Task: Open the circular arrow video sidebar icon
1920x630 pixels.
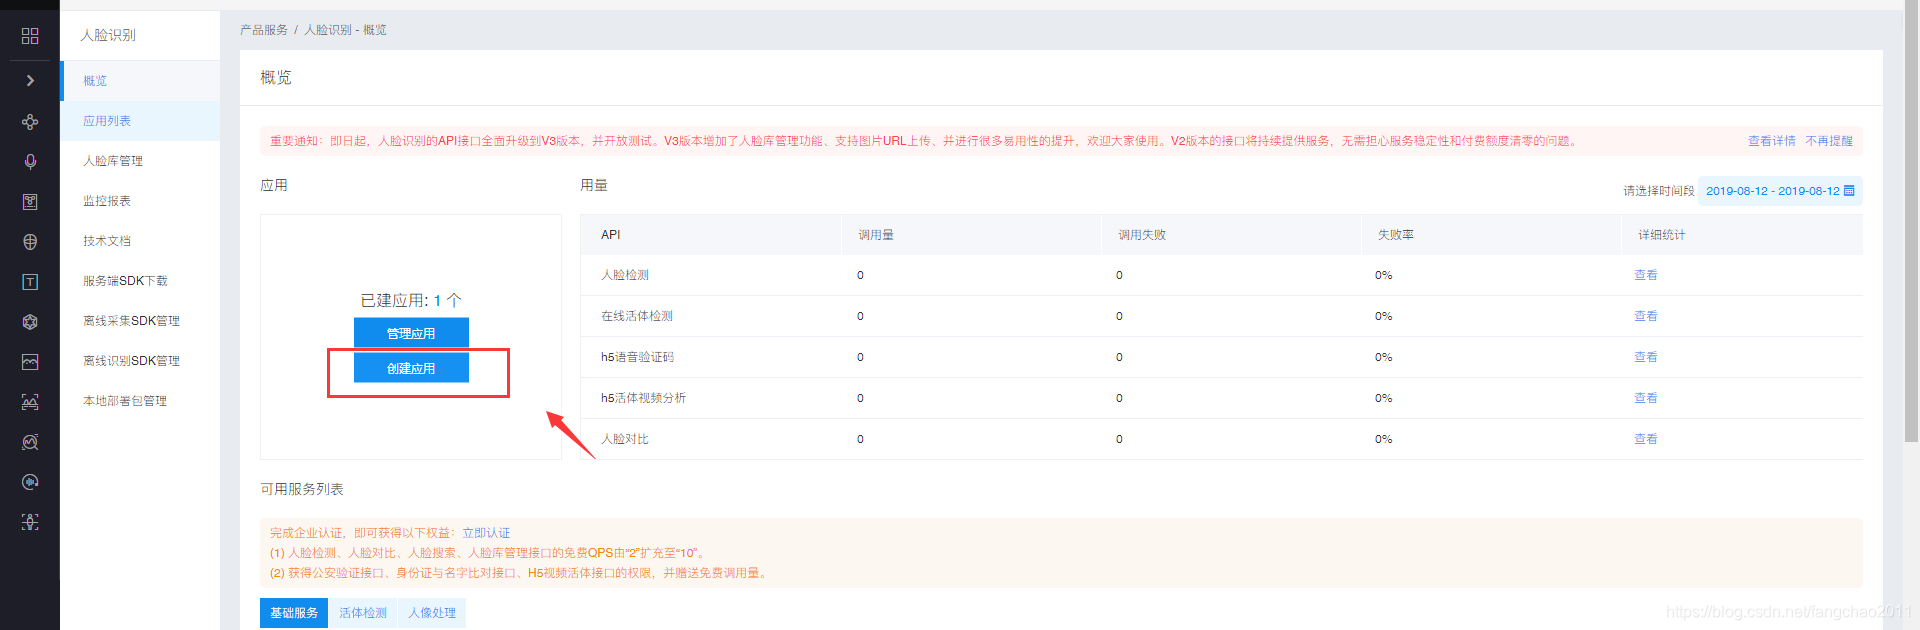Action: click(30, 482)
